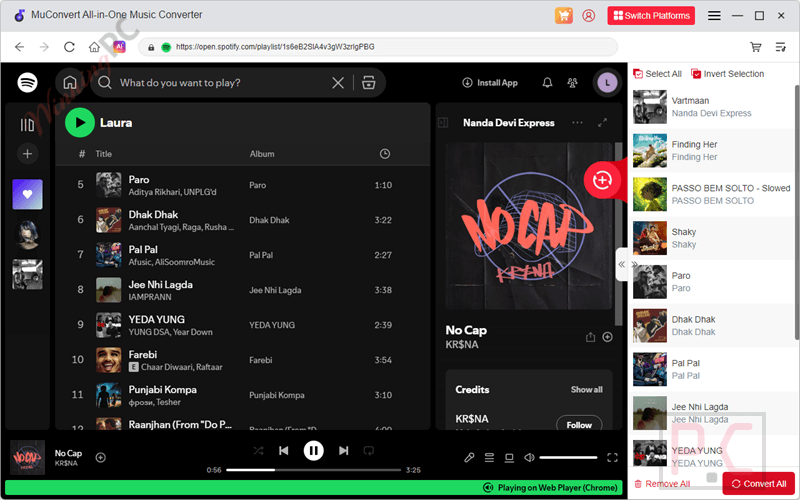The image size is (800, 500).
Task: Open more options for Nanda Devi Express
Action: (x=577, y=122)
